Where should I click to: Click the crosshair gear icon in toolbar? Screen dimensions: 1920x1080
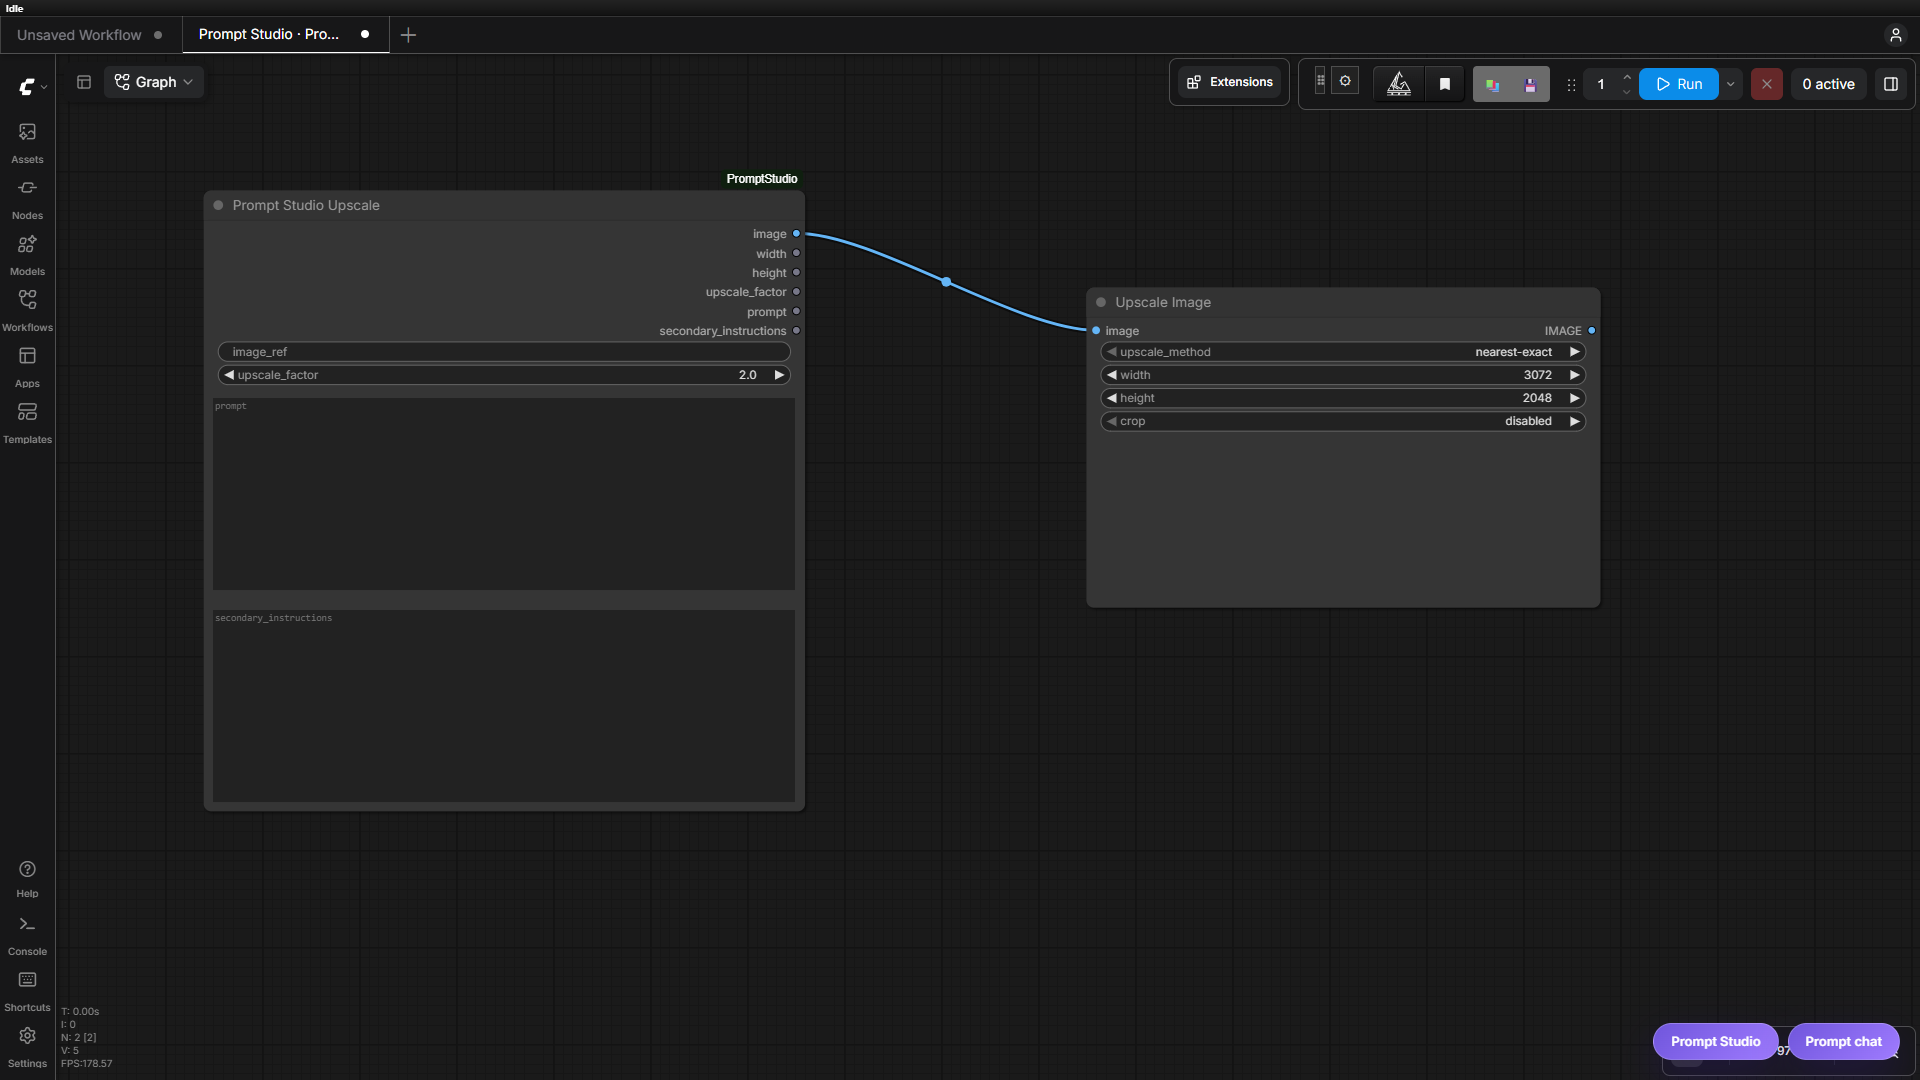pos(1345,82)
